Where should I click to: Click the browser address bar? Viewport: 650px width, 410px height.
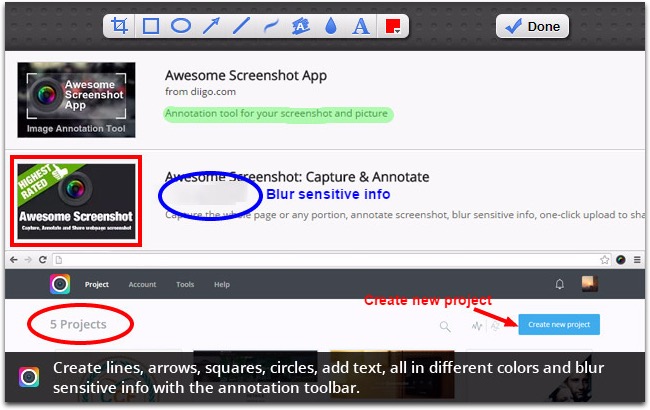click(332, 260)
